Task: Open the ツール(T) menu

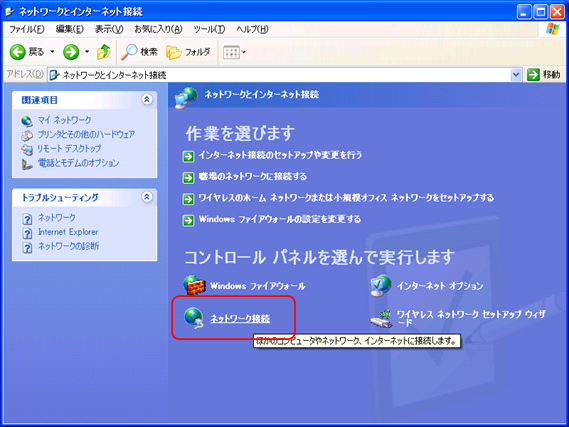Action: [209, 29]
